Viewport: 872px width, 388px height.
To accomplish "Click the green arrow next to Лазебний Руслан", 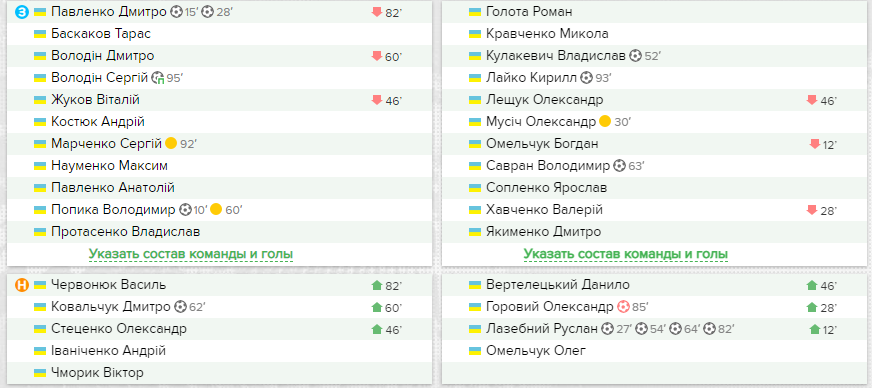I will pos(815,330).
